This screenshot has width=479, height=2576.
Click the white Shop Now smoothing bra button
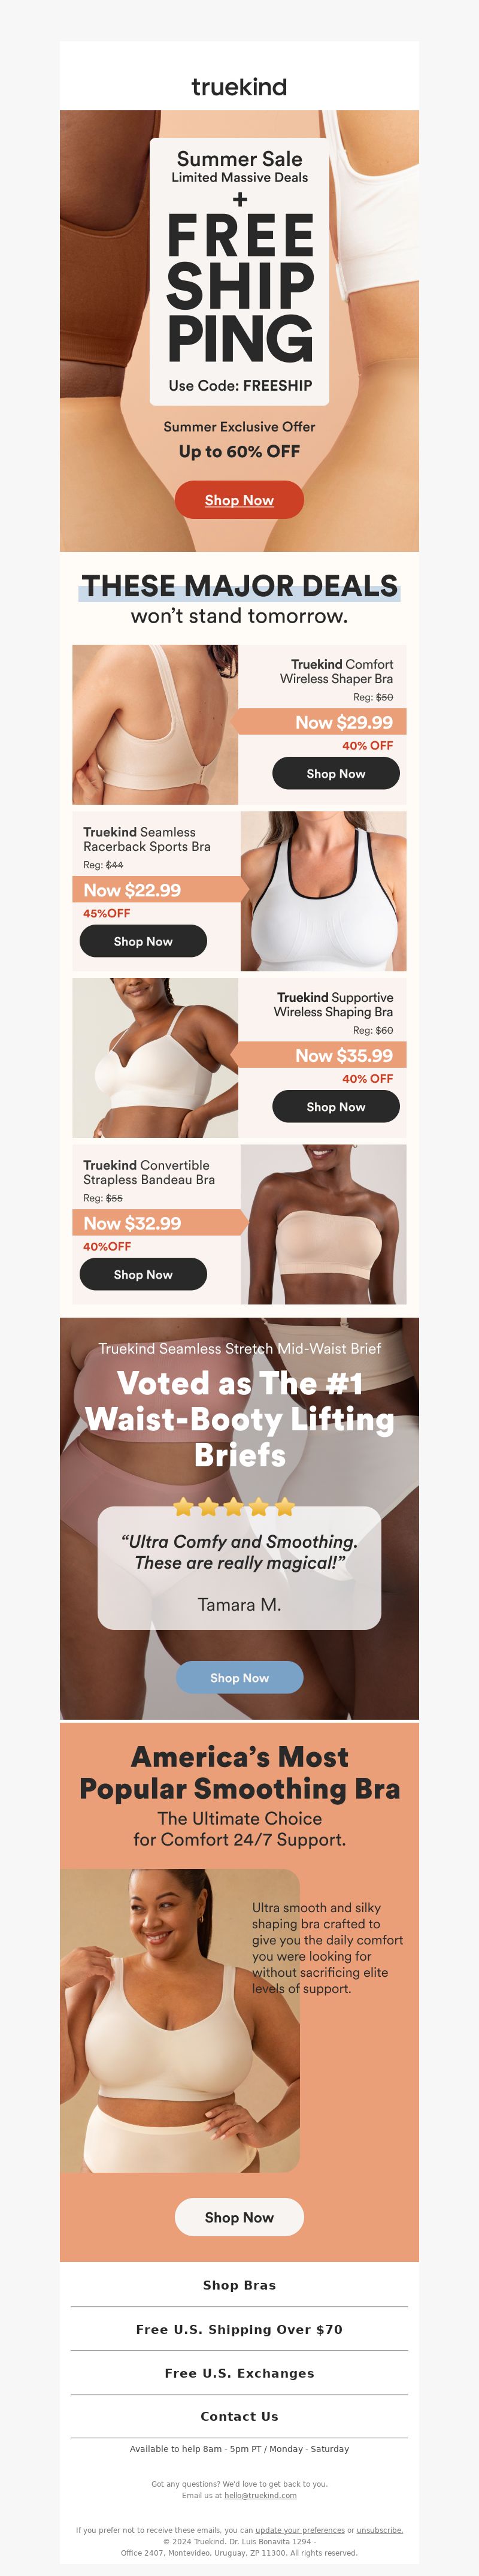[239, 2217]
